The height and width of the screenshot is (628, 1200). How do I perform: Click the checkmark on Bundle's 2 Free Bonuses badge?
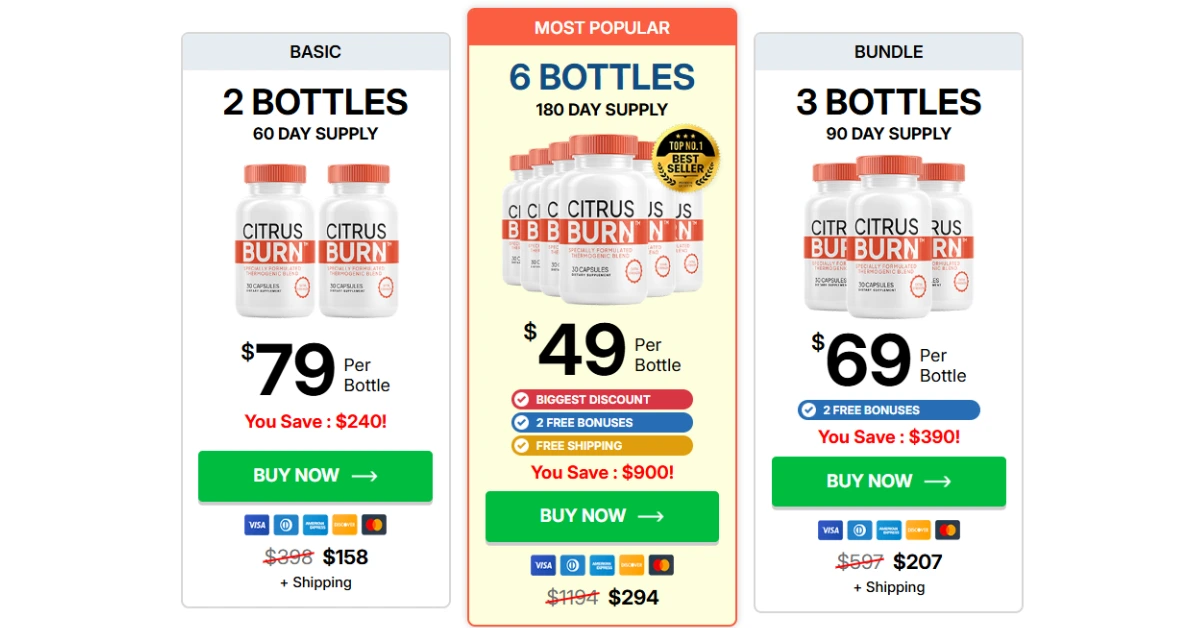coord(808,409)
